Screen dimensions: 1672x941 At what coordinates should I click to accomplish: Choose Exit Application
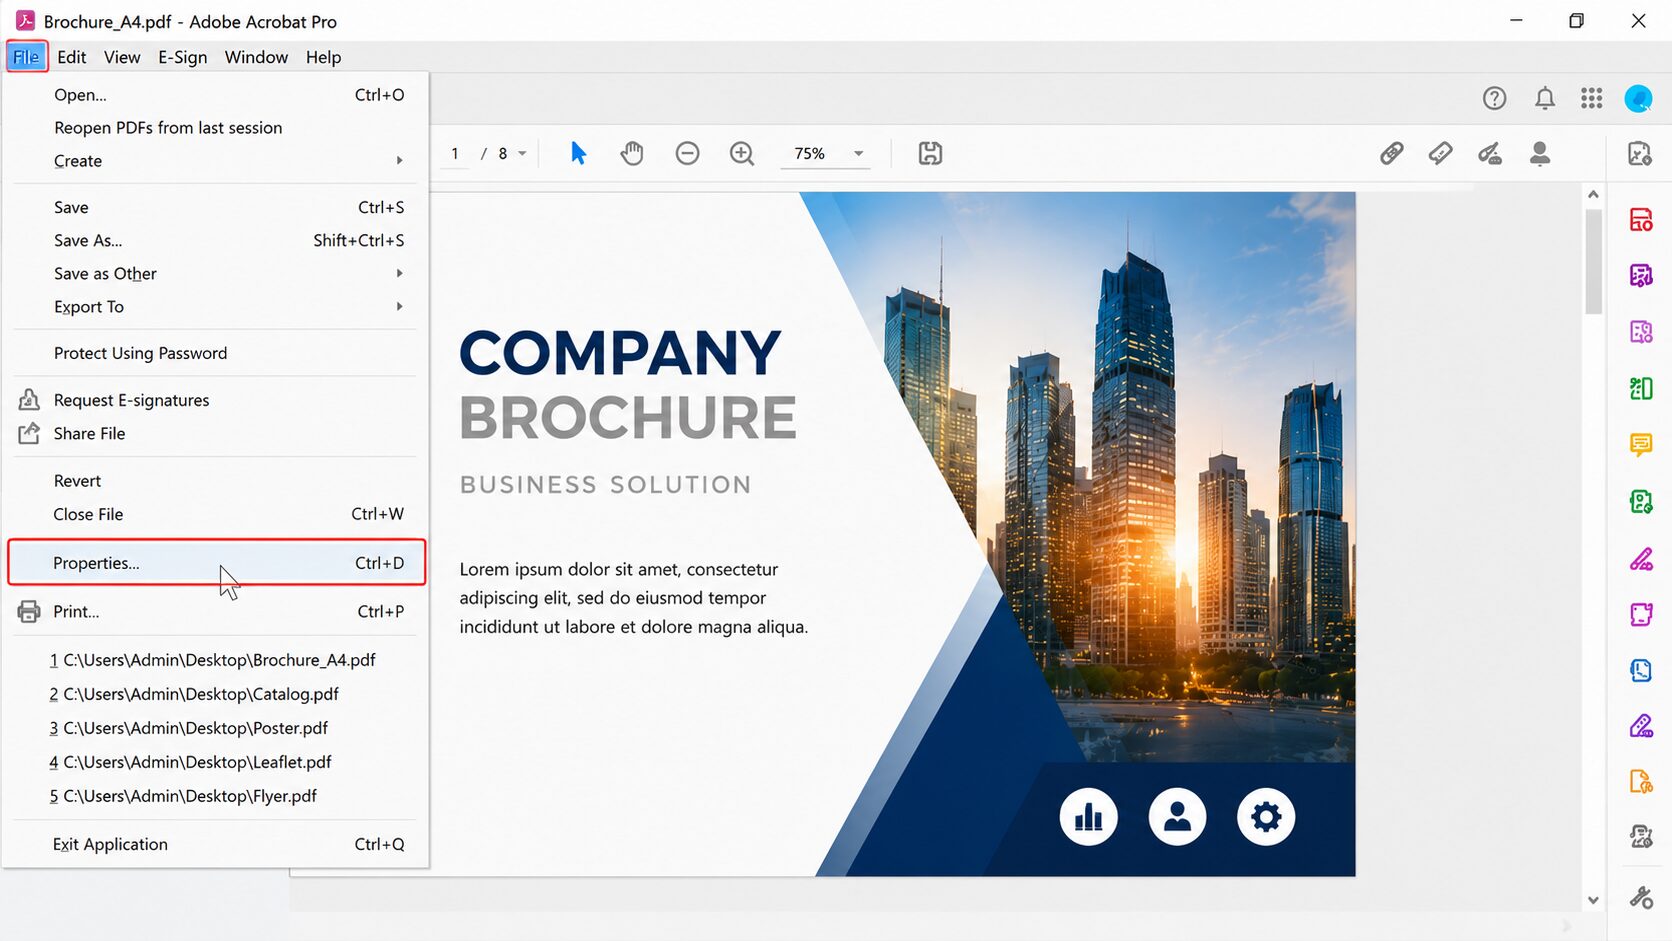(215, 844)
